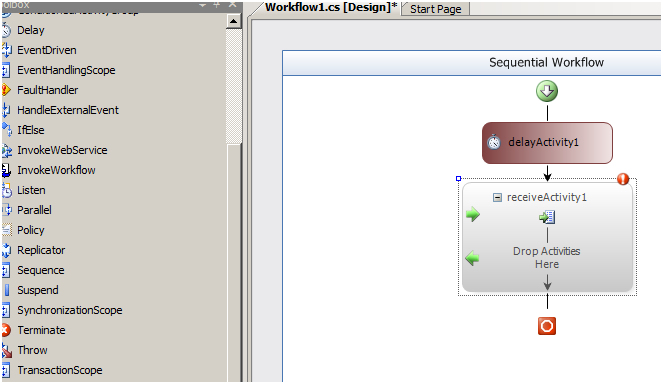The image size is (663, 384).
Task: Select the Suspend text item
Action: pyautogui.click(x=38, y=290)
